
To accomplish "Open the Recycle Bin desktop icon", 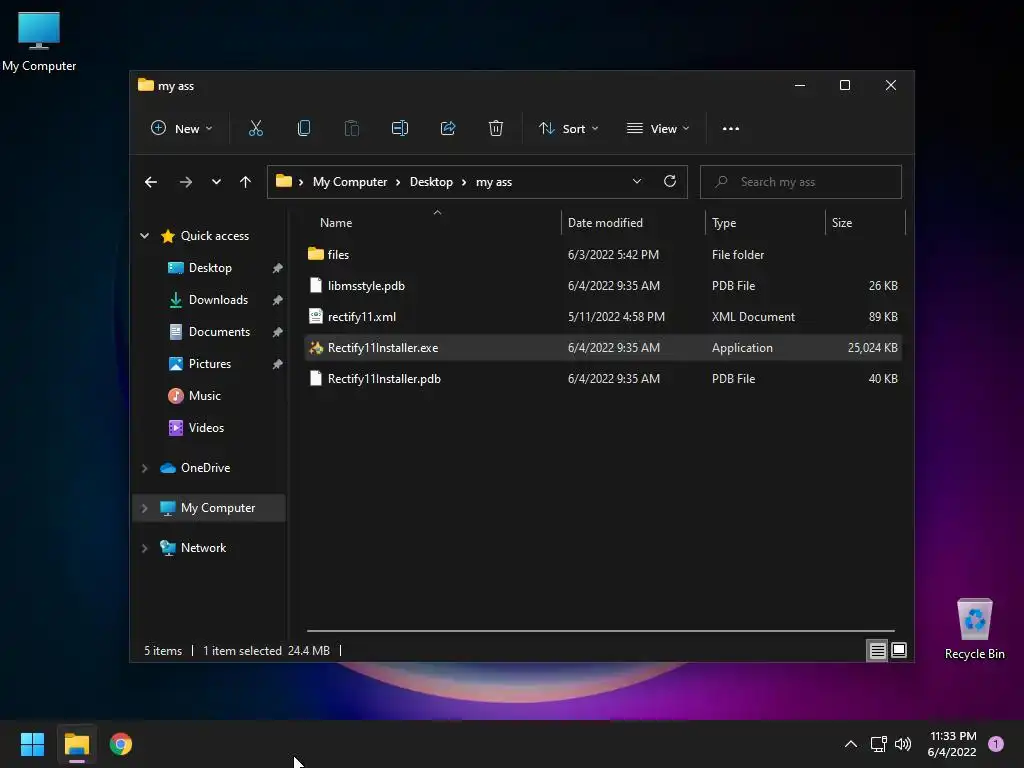I will tap(974, 629).
